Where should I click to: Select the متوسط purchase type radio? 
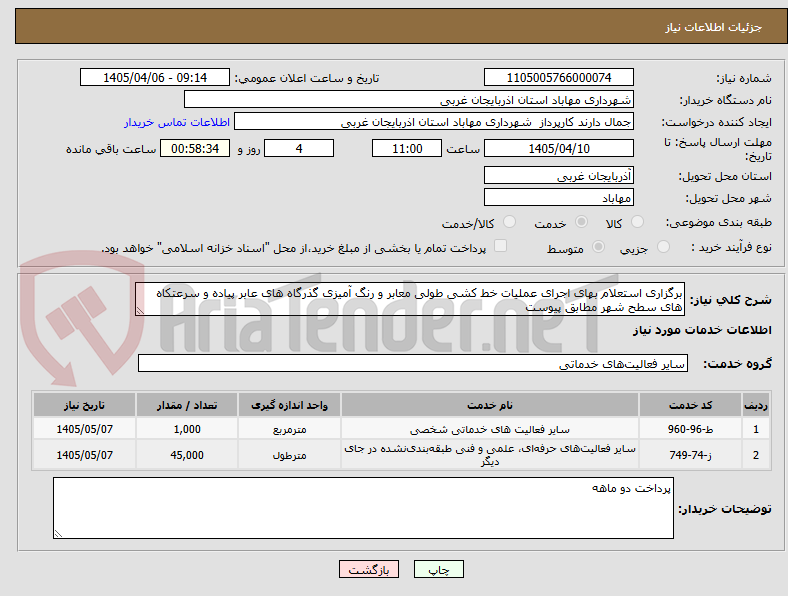[598, 247]
